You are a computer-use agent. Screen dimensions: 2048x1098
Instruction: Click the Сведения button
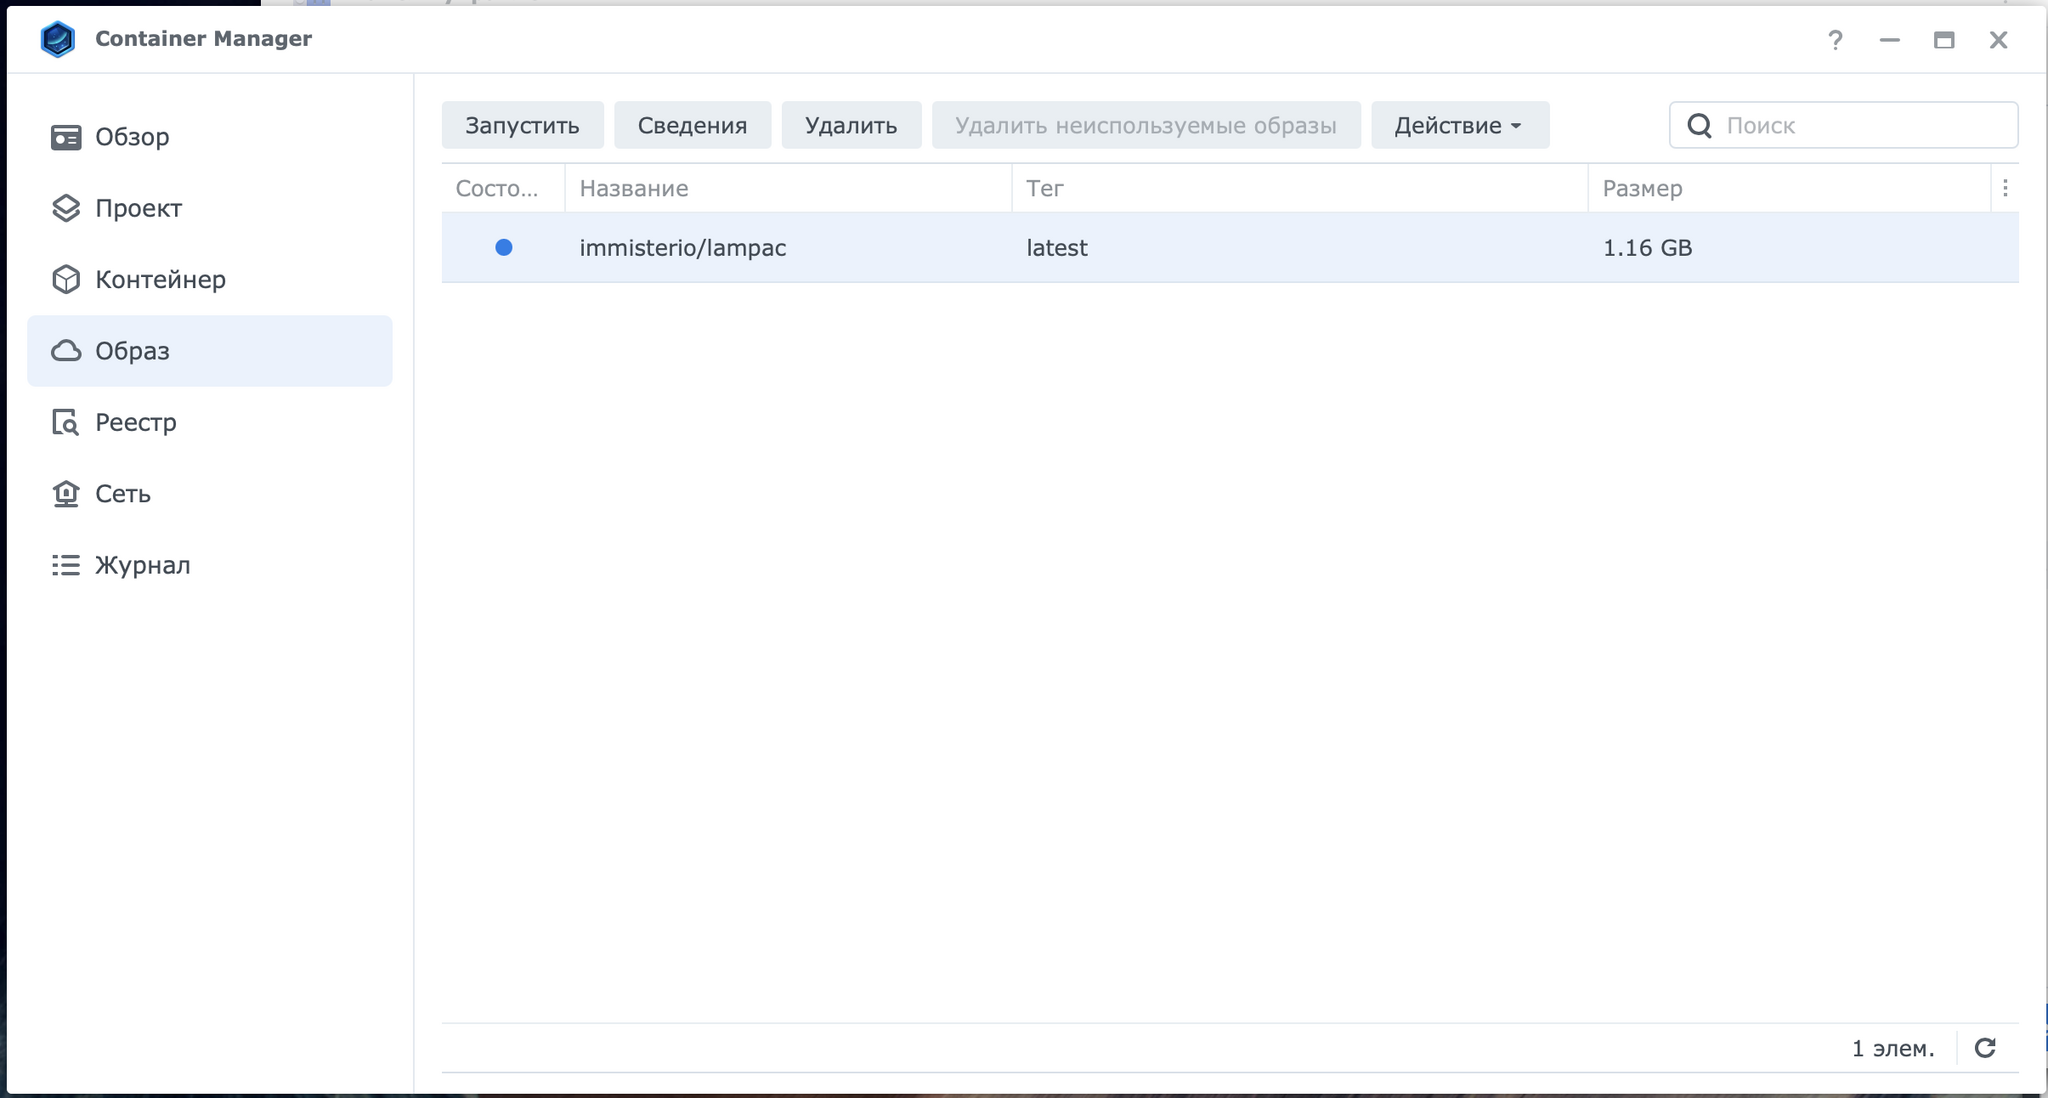coord(692,125)
